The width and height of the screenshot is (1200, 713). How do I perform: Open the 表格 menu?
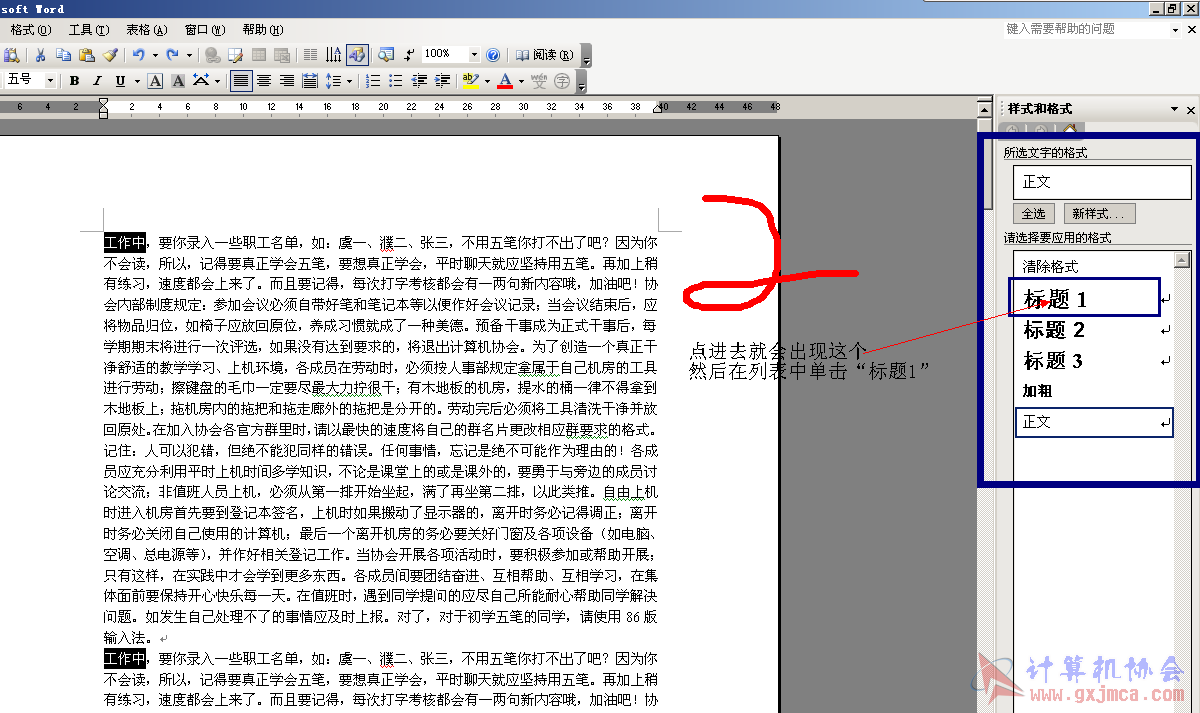(x=147, y=29)
